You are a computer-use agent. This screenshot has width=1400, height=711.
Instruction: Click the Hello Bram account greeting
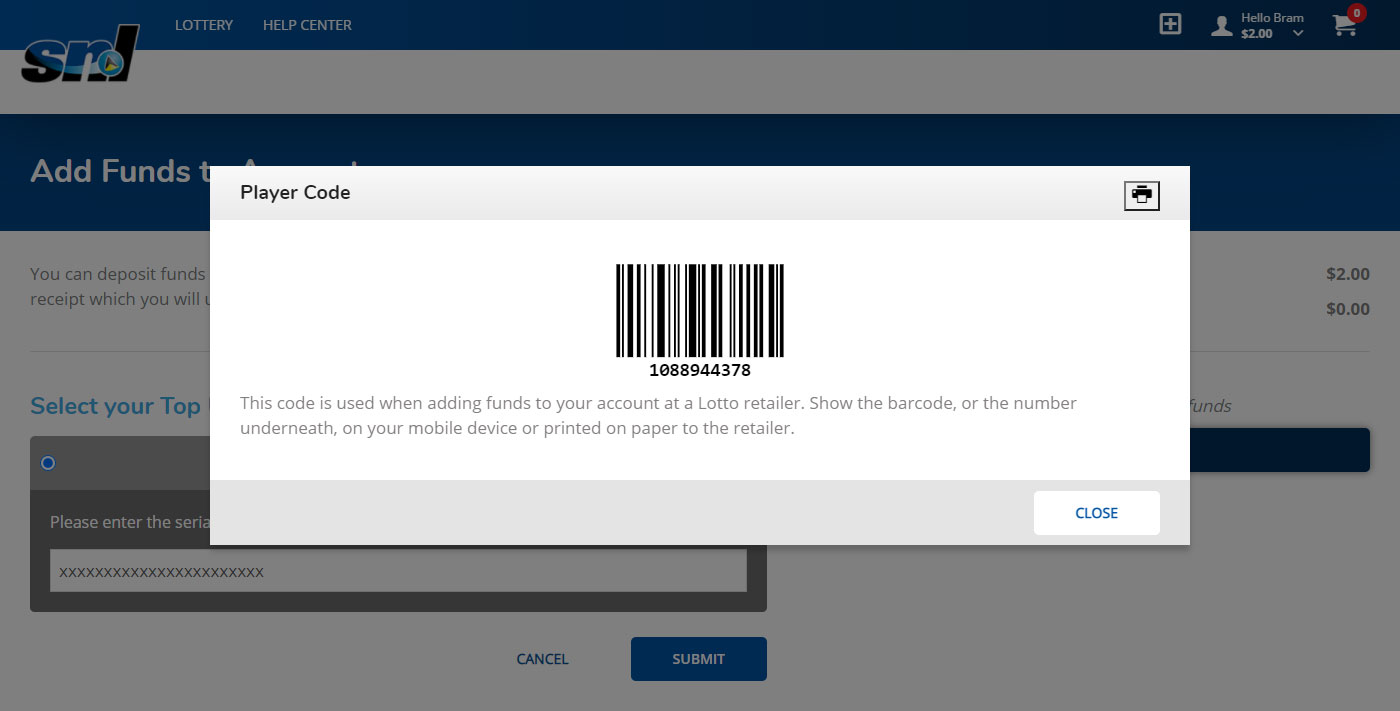[1272, 18]
